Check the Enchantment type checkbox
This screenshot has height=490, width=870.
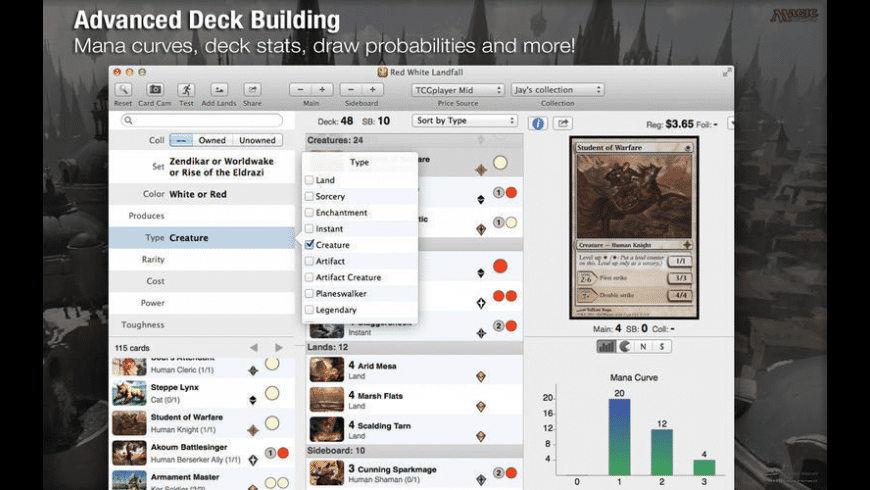point(310,212)
